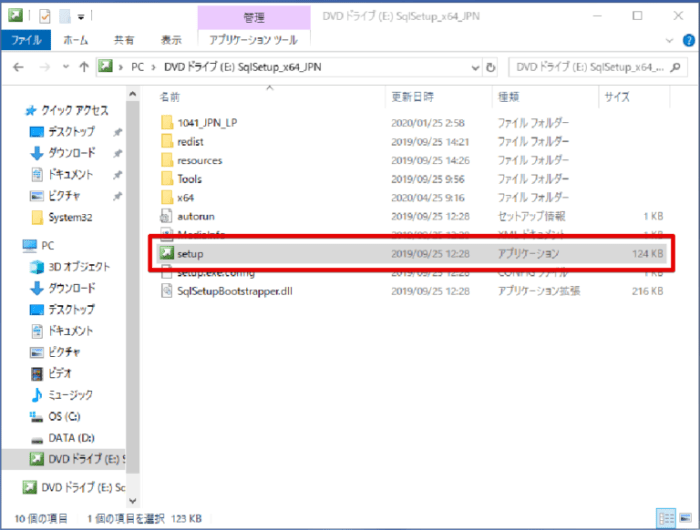
Task: Select the MediaInfo file row
Action: [413, 234]
